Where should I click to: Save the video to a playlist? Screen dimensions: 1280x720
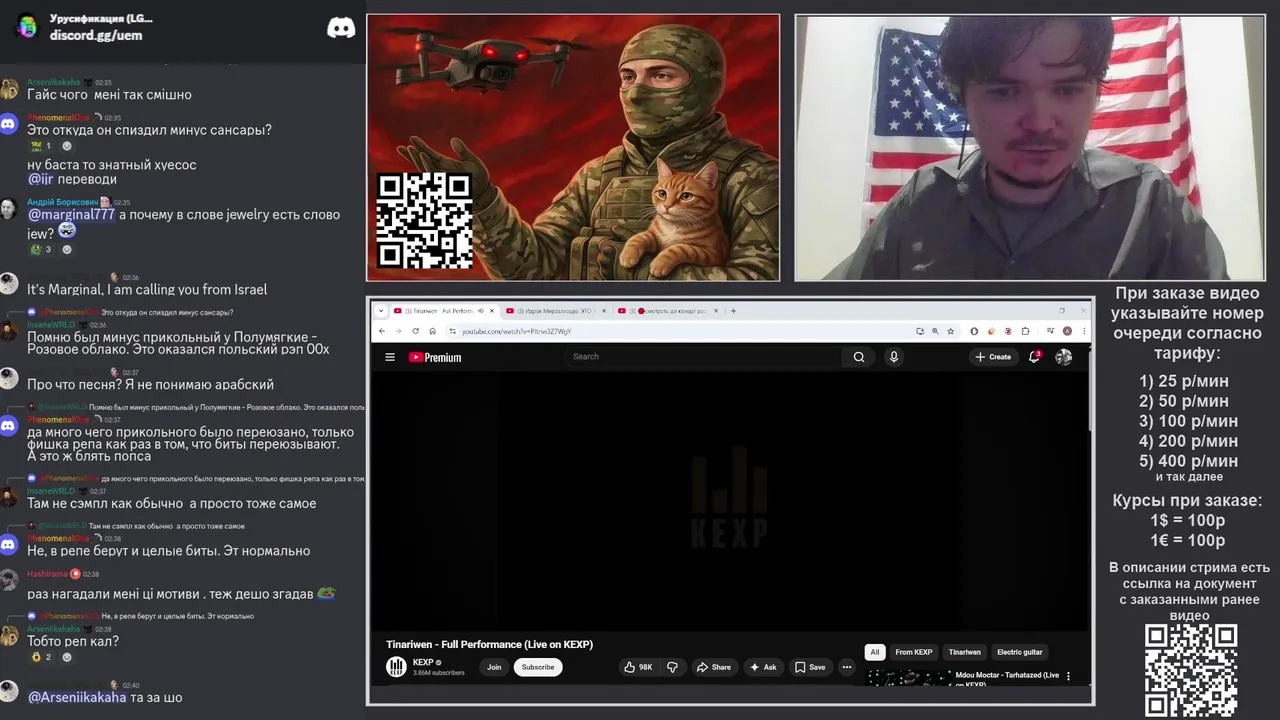[809, 667]
